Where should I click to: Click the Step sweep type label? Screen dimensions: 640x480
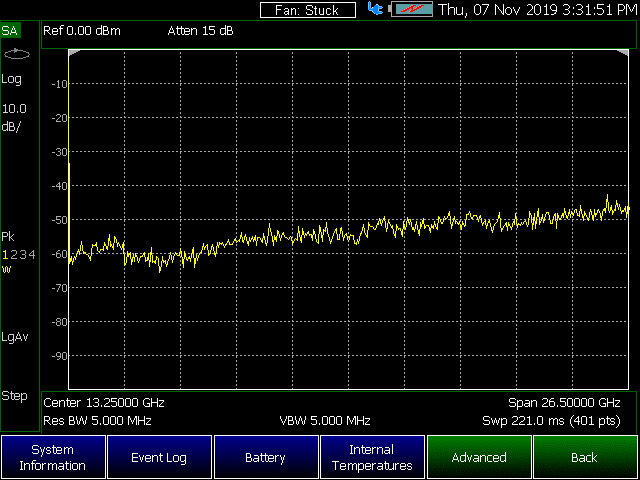point(14,396)
